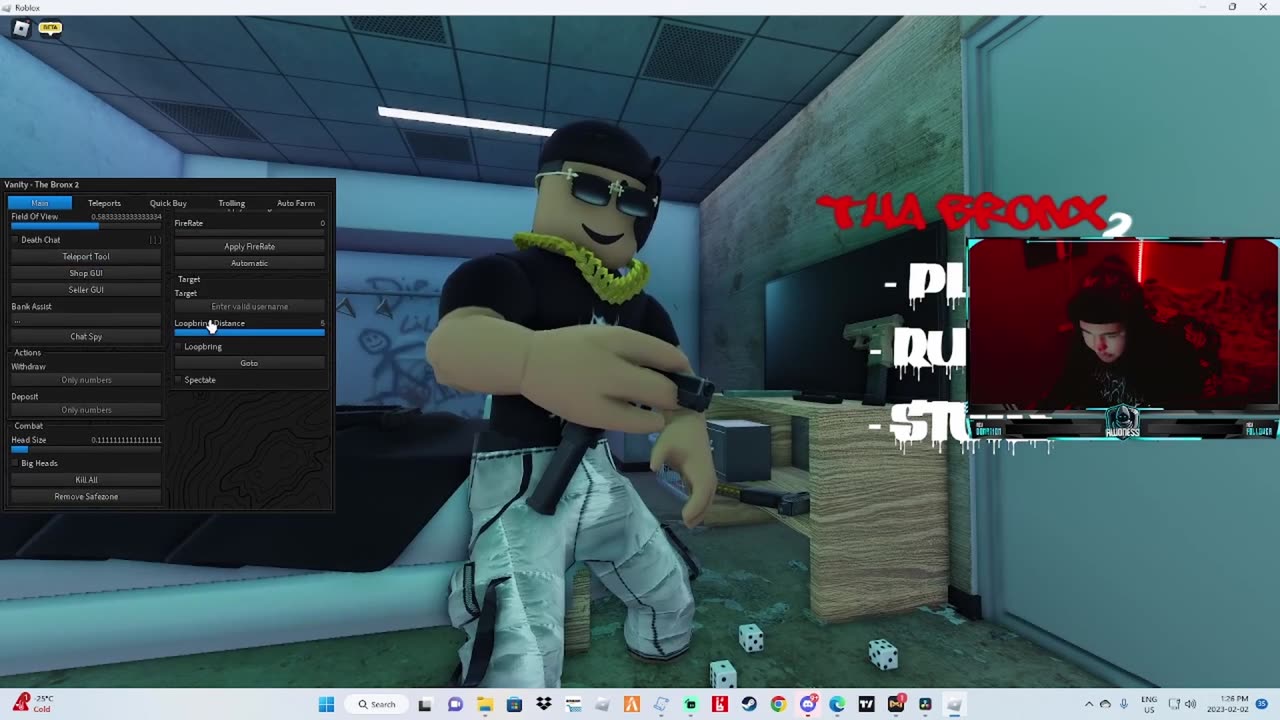Switch to the Teleports tab
This screenshot has height=720, width=1280.
(104, 203)
